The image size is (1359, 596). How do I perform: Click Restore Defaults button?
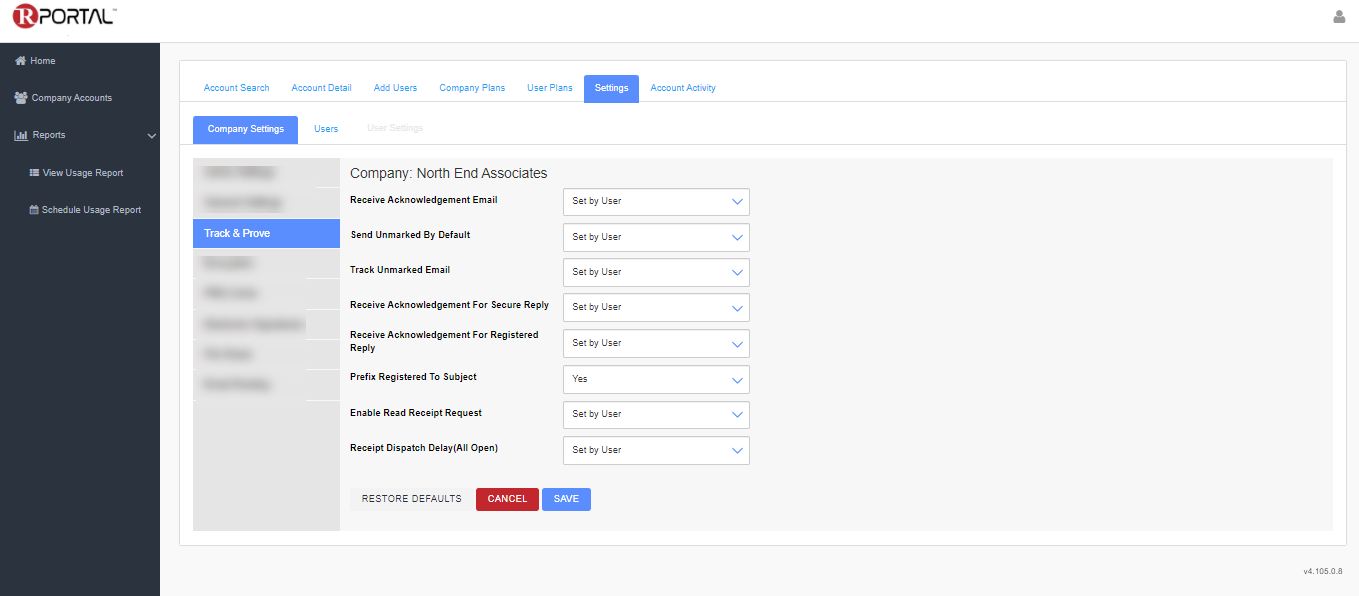(x=411, y=499)
